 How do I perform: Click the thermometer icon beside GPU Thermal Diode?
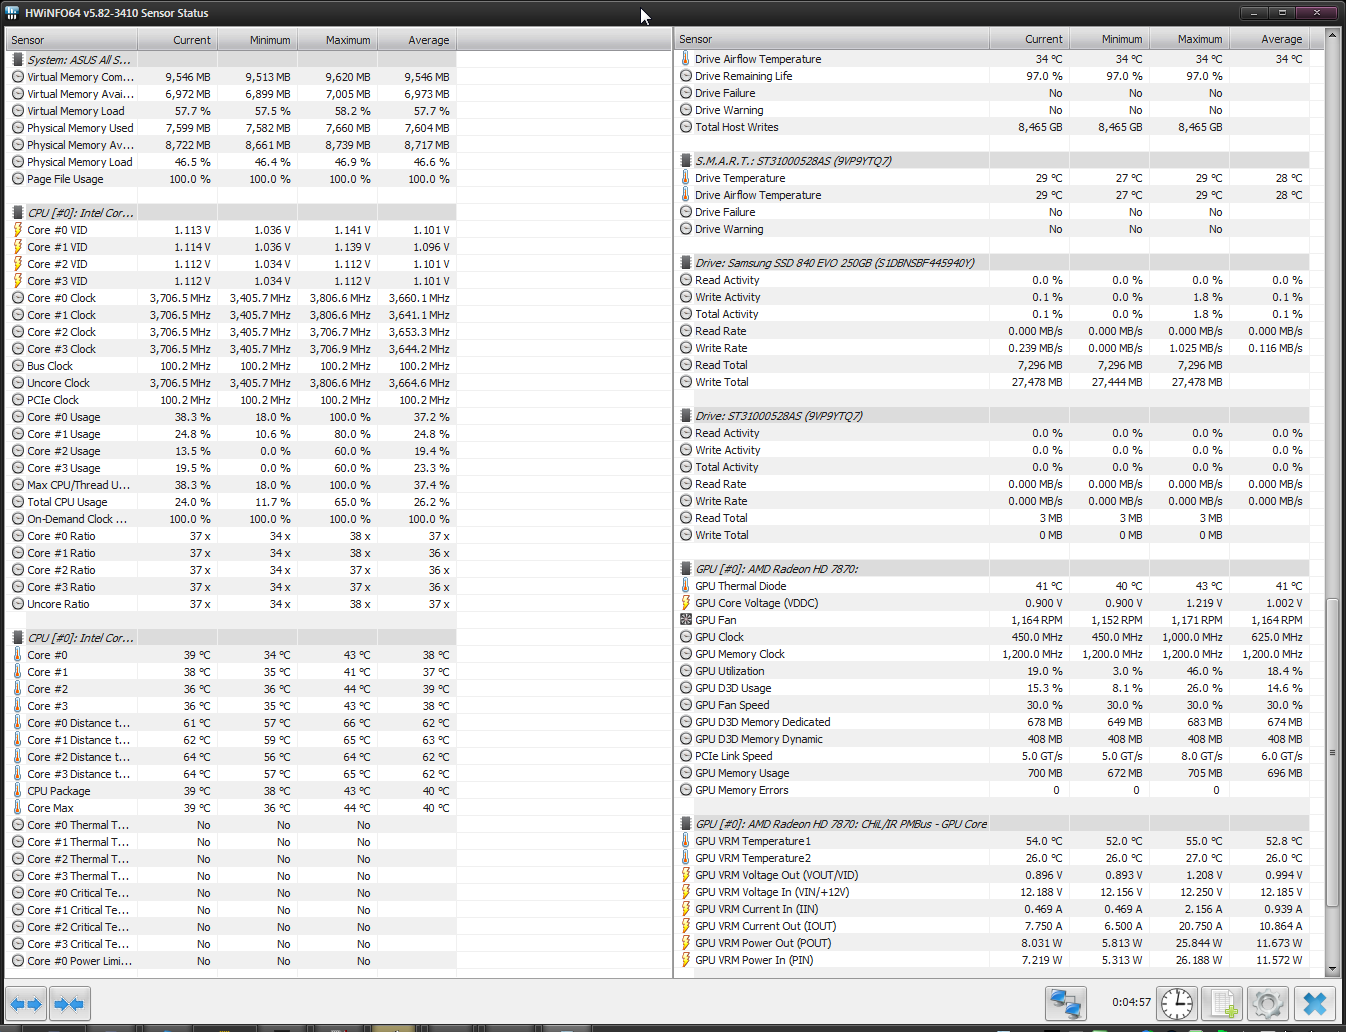click(x=686, y=586)
